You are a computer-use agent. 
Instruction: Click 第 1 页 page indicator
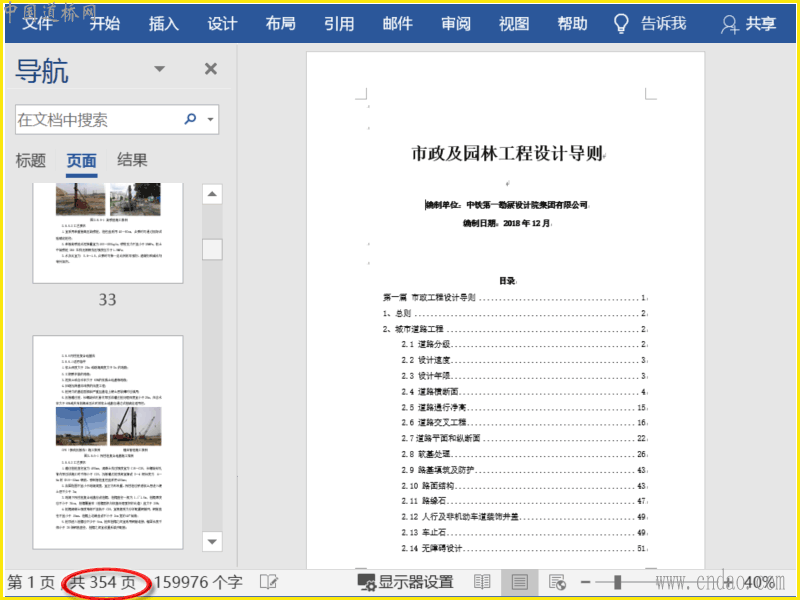coord(31,582)
